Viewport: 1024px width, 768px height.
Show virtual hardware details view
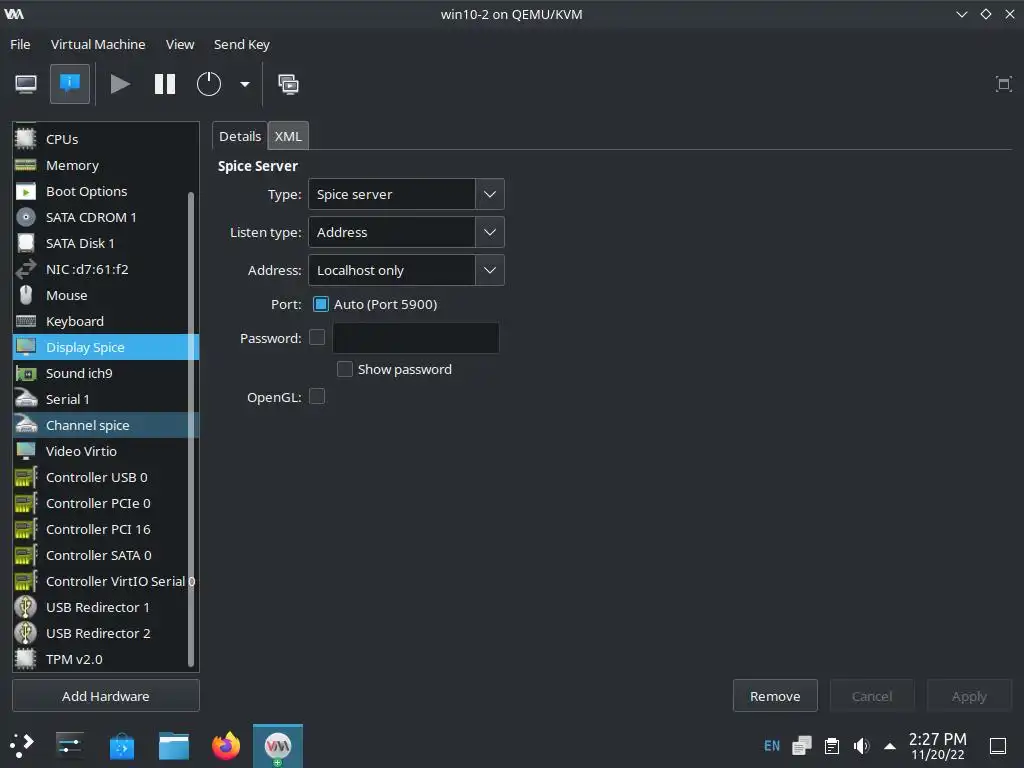70,84
